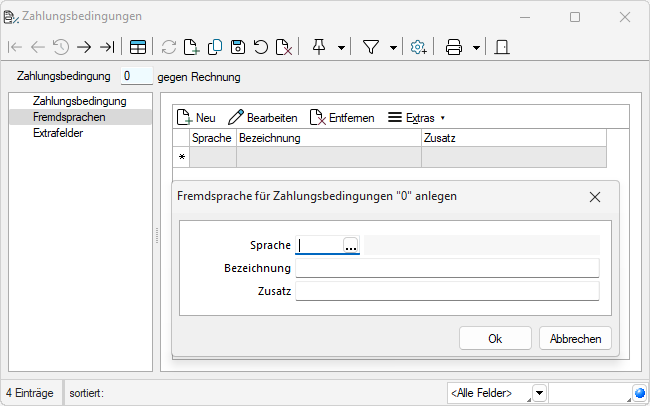Viewport: 650px width, 406px height.
Task: Open the Extras menu
Action: click(x=416, y=118)
